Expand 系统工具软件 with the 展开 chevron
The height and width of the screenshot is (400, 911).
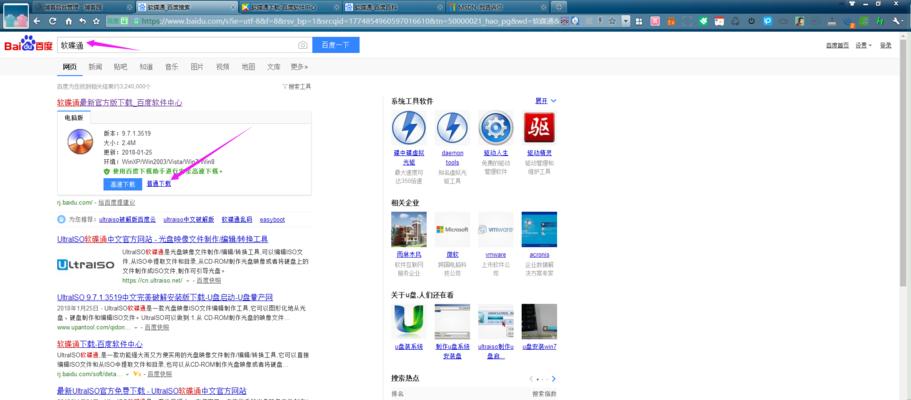click(x=546, y=101)
